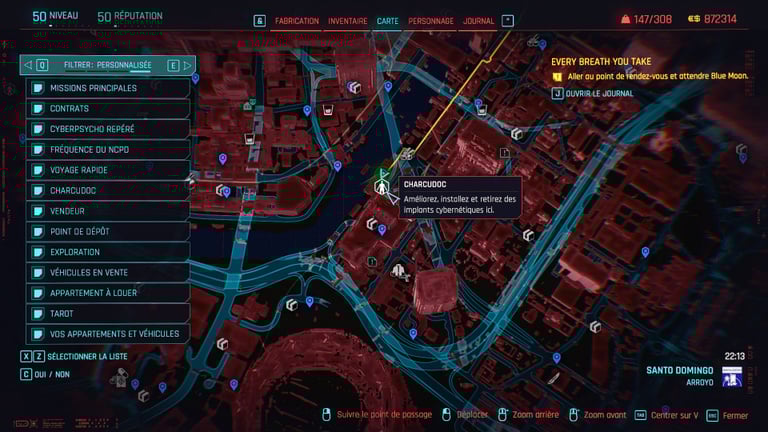This screenshot has width=768, height=432.
Task: Switch to the previous filter with left arrow
Action: [28, 65]
